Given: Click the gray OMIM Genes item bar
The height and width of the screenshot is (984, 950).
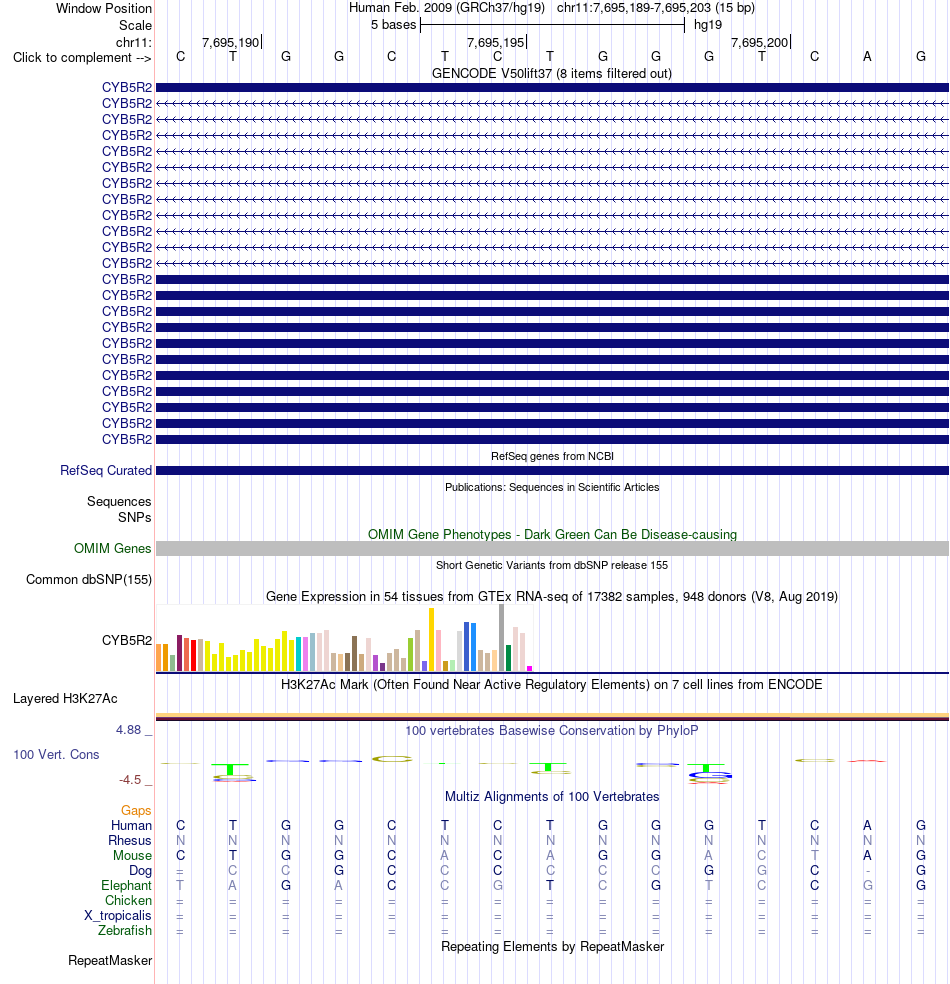Looking at the screenshot, I should tap(552, 548).
